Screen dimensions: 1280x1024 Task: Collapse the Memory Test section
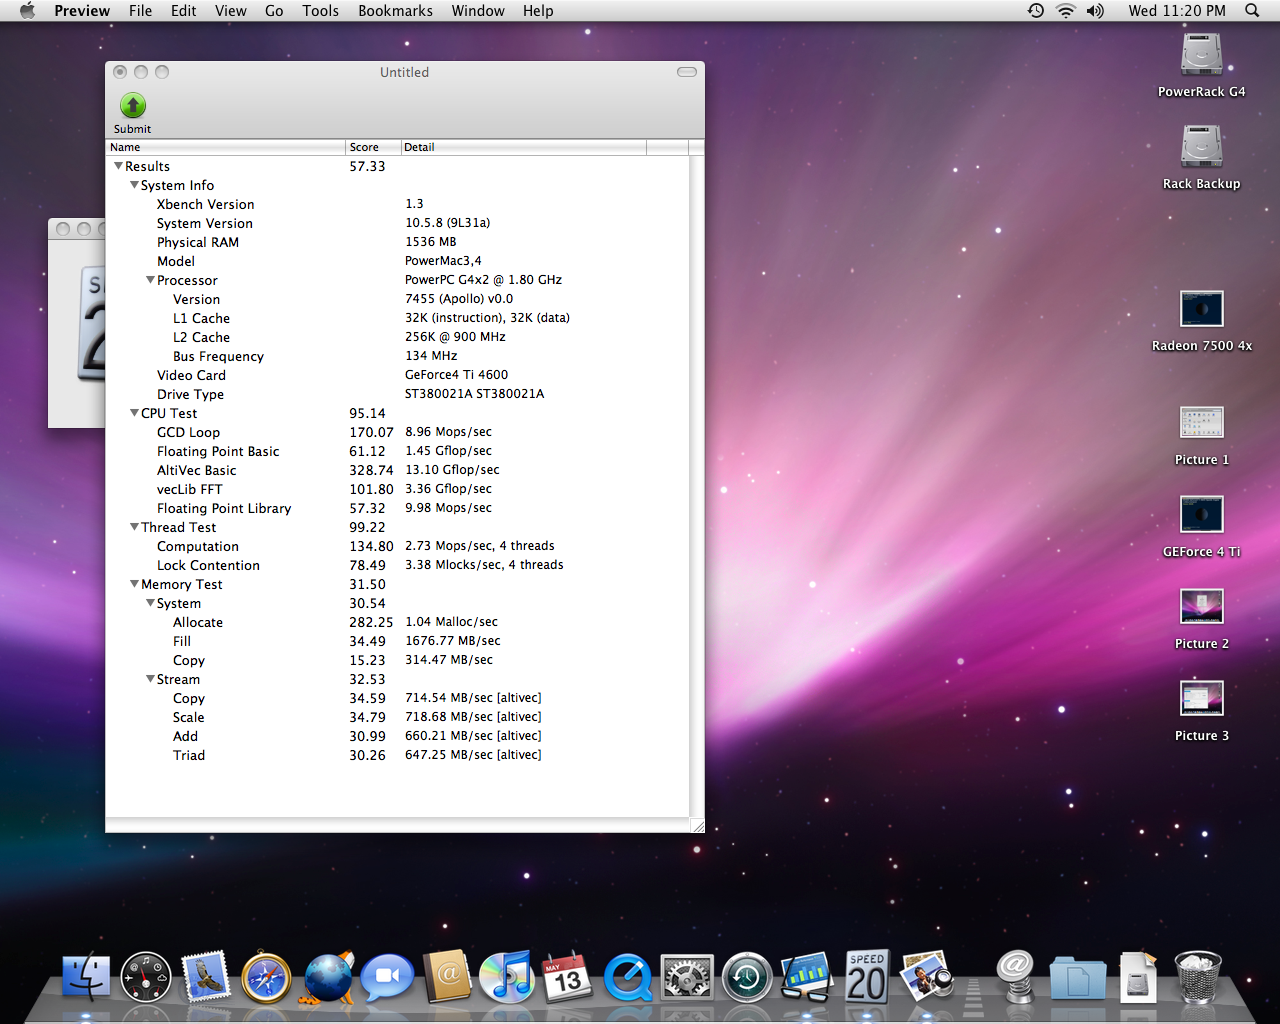pyautogui.click(x=134, y=584)
